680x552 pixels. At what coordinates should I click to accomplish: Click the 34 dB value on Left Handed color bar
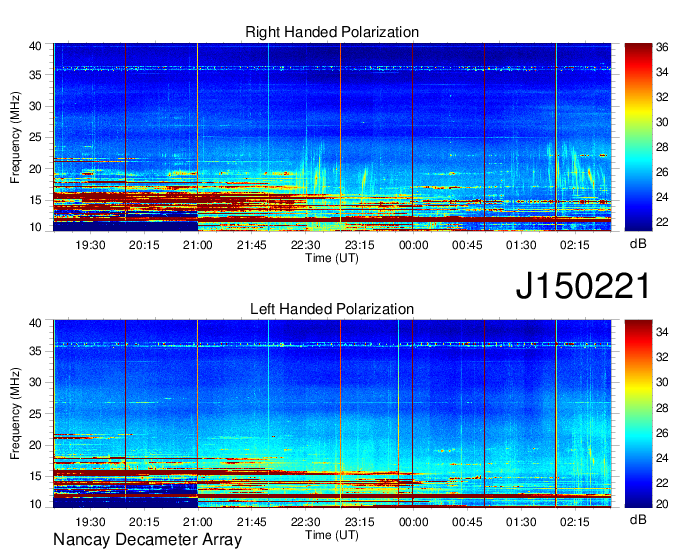(x=662, y=332)
